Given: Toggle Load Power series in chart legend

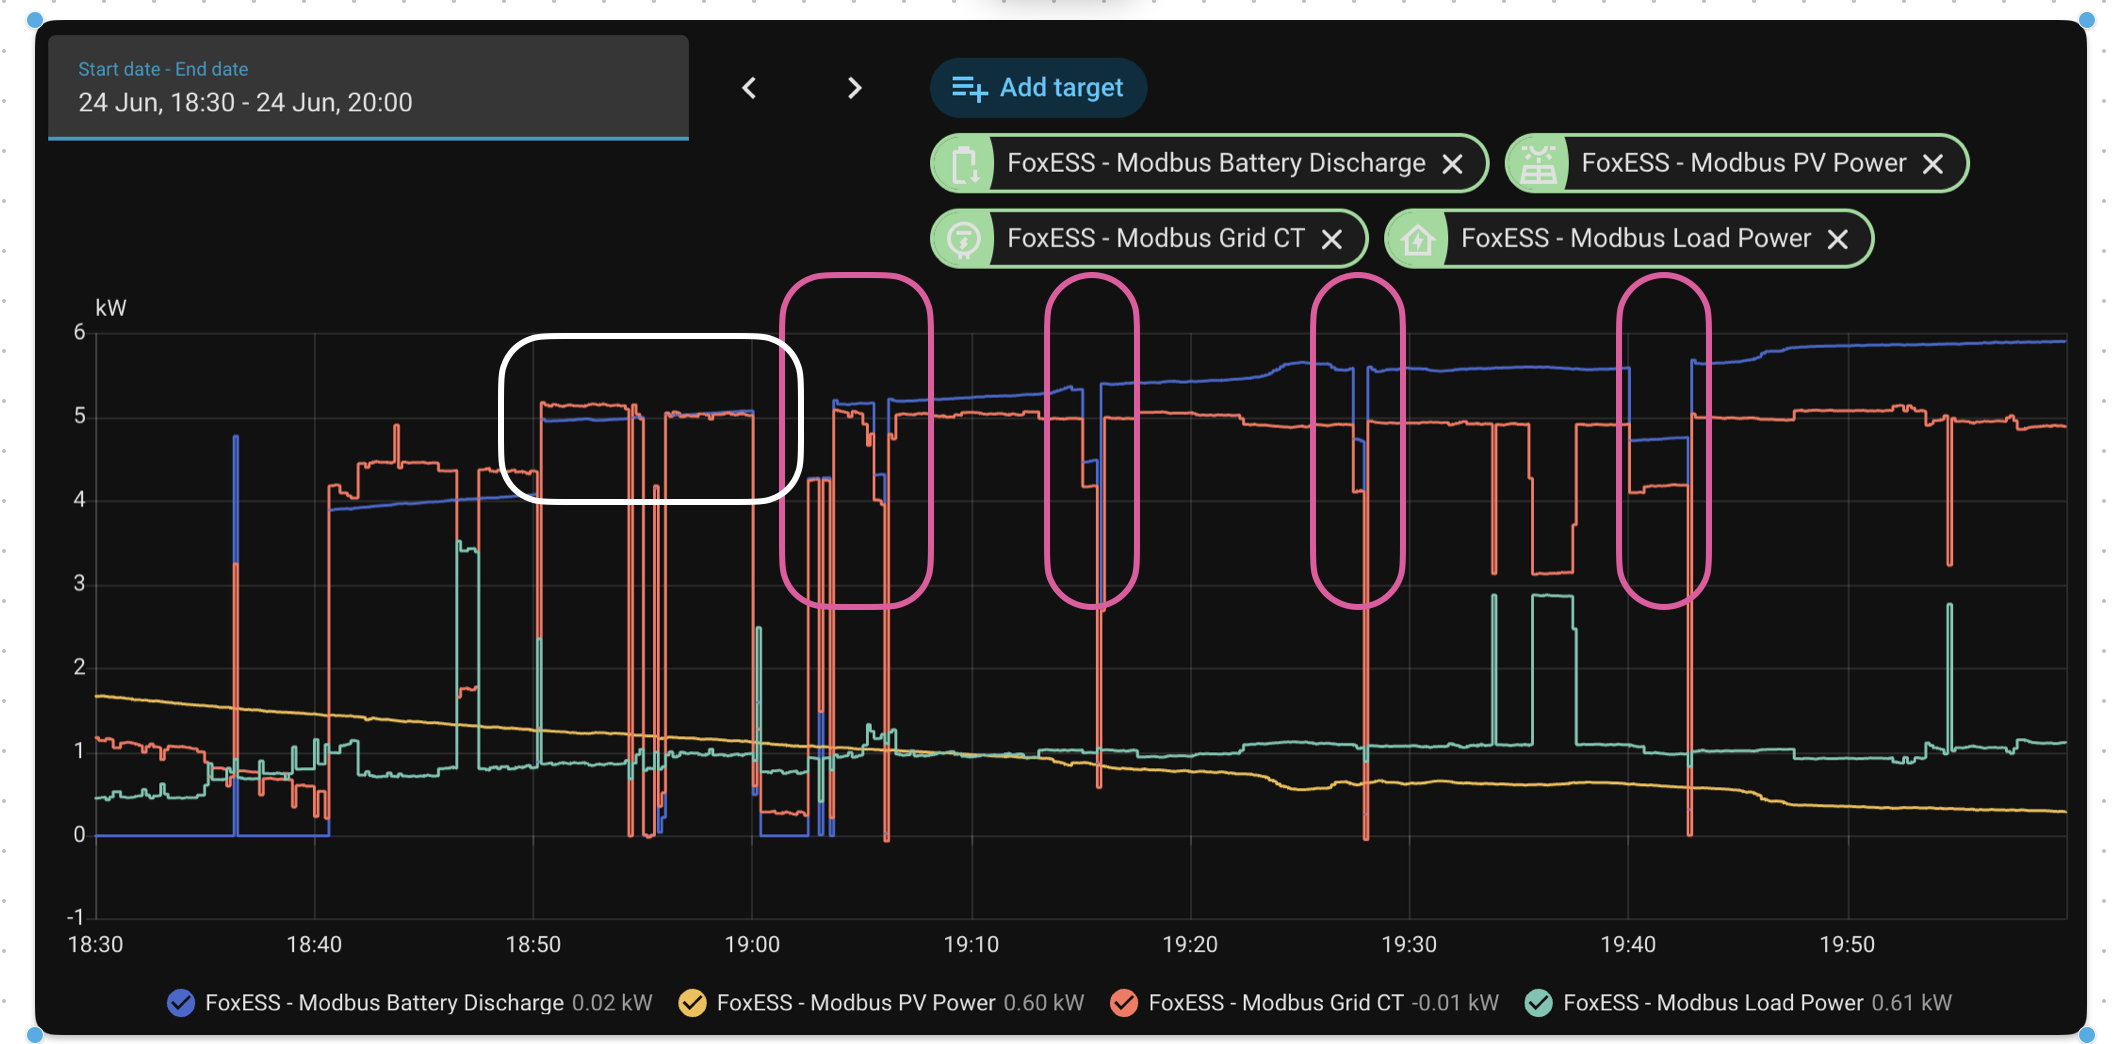Looking at the screenshot, I should [x=1539, y=1003].
